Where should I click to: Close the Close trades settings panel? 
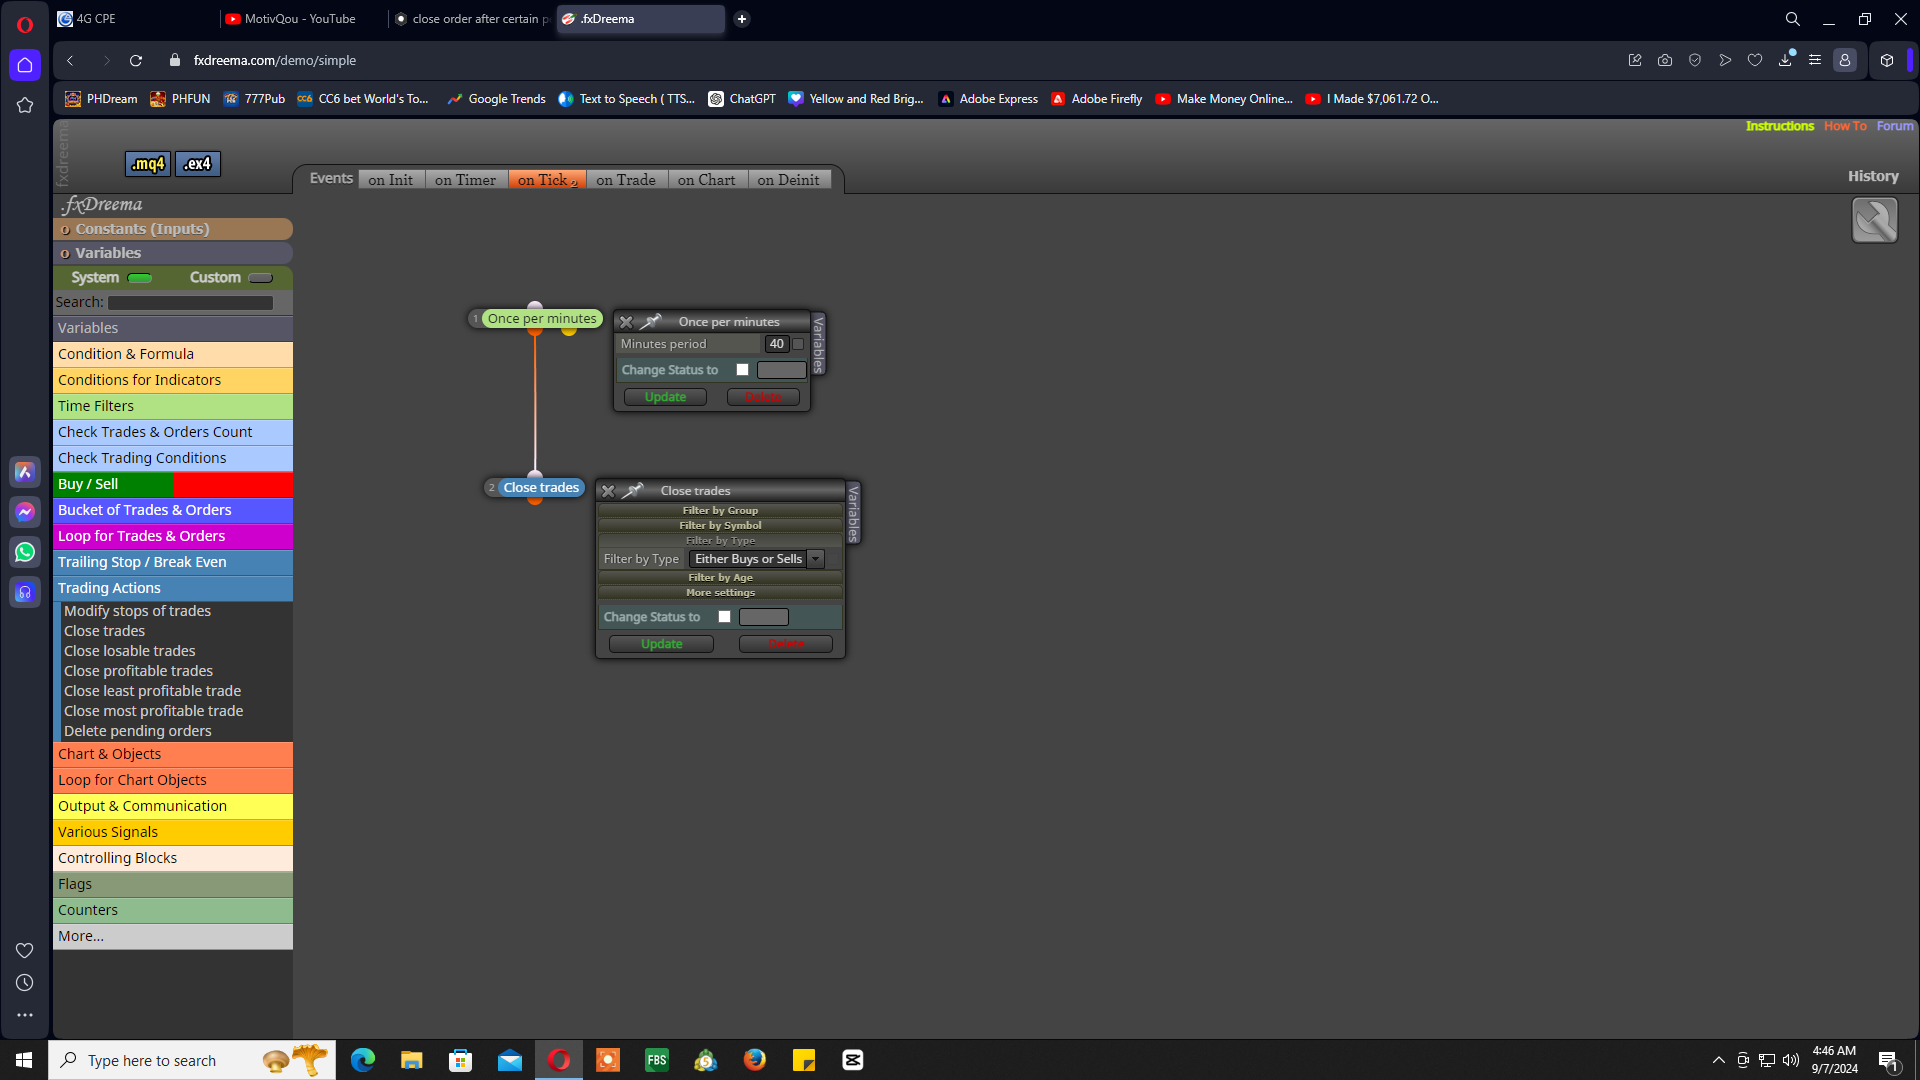tap(608, 491)
